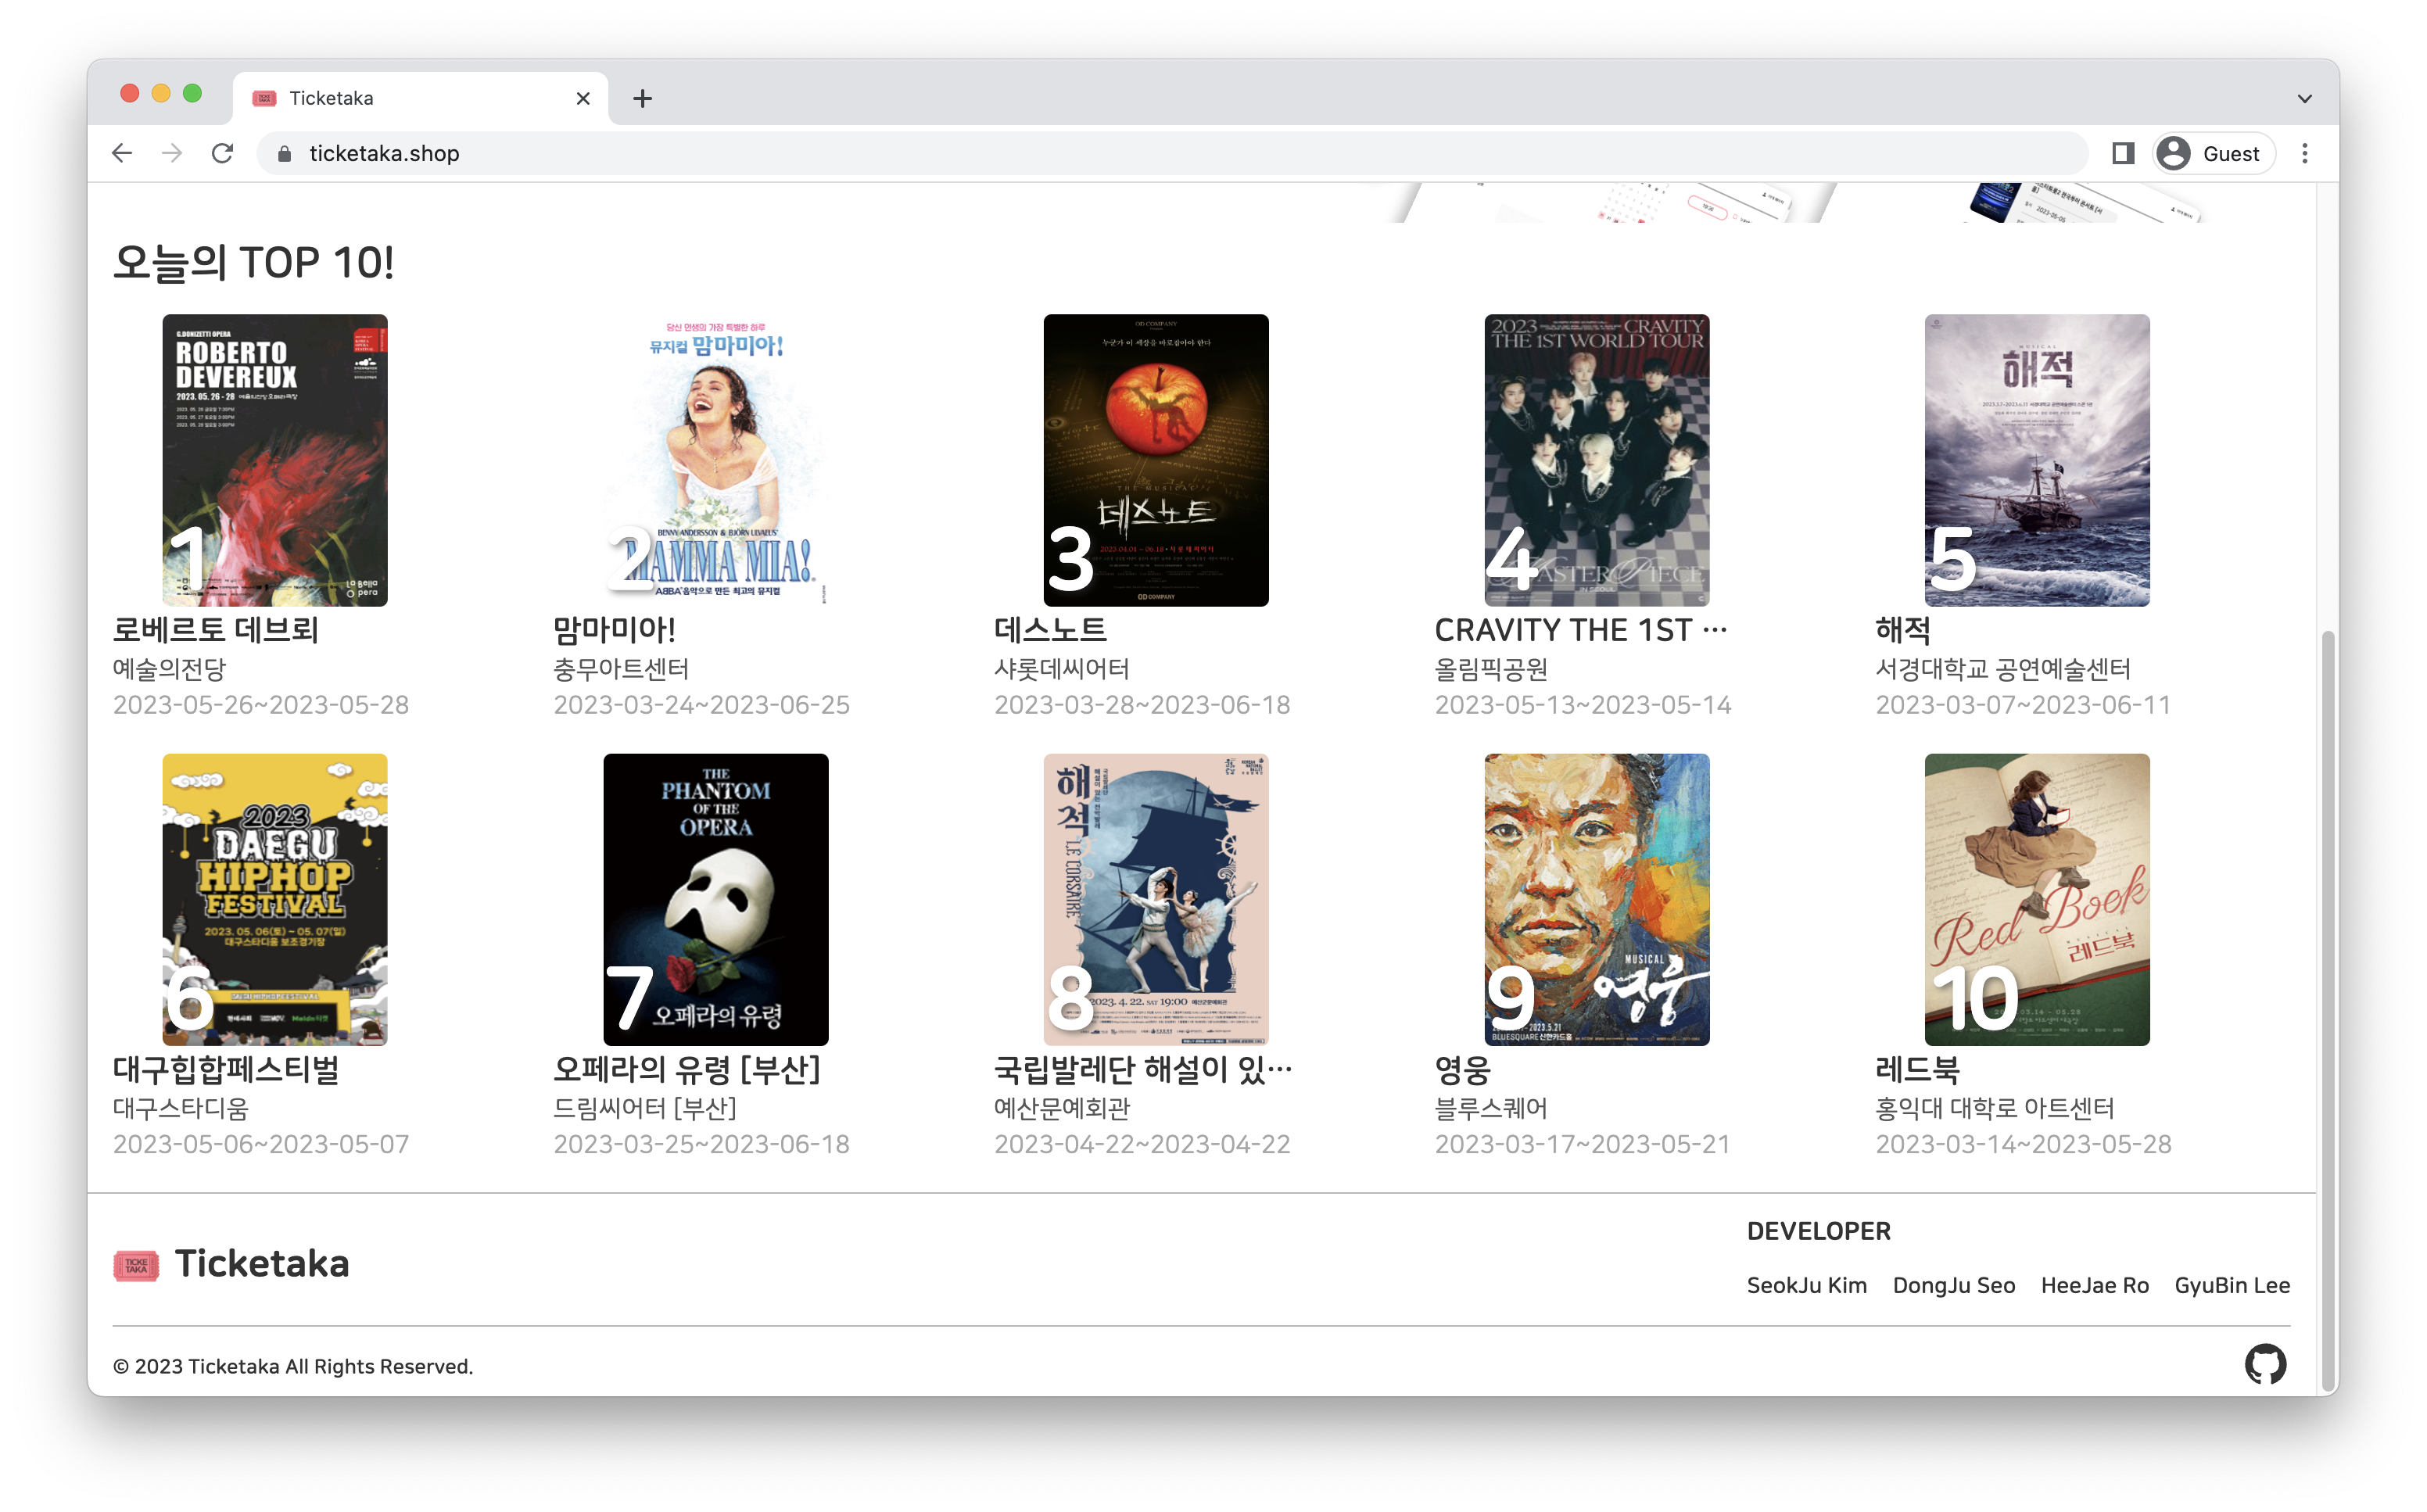
Task: Select the Mamma Mia poster thumbnail
Action: (714, 460)
